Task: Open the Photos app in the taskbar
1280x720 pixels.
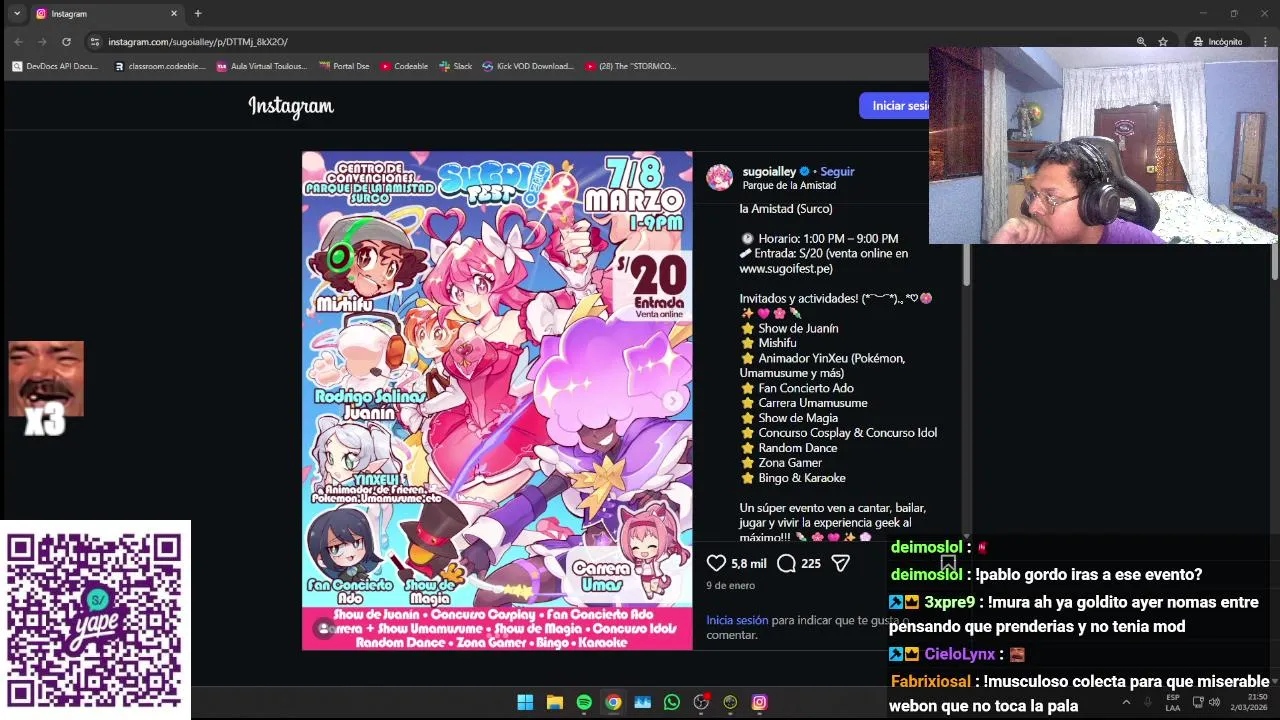Action: point(642,702)
